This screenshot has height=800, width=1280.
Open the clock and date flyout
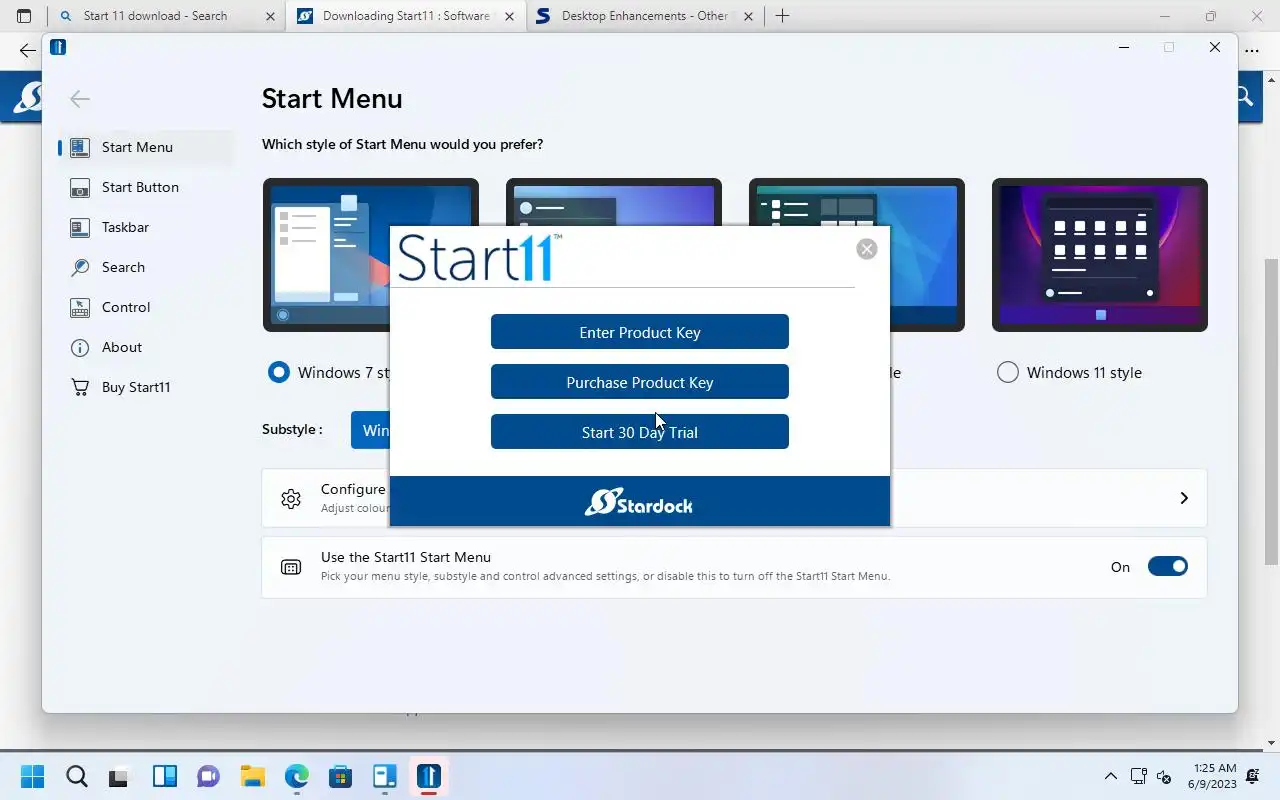1212,776
